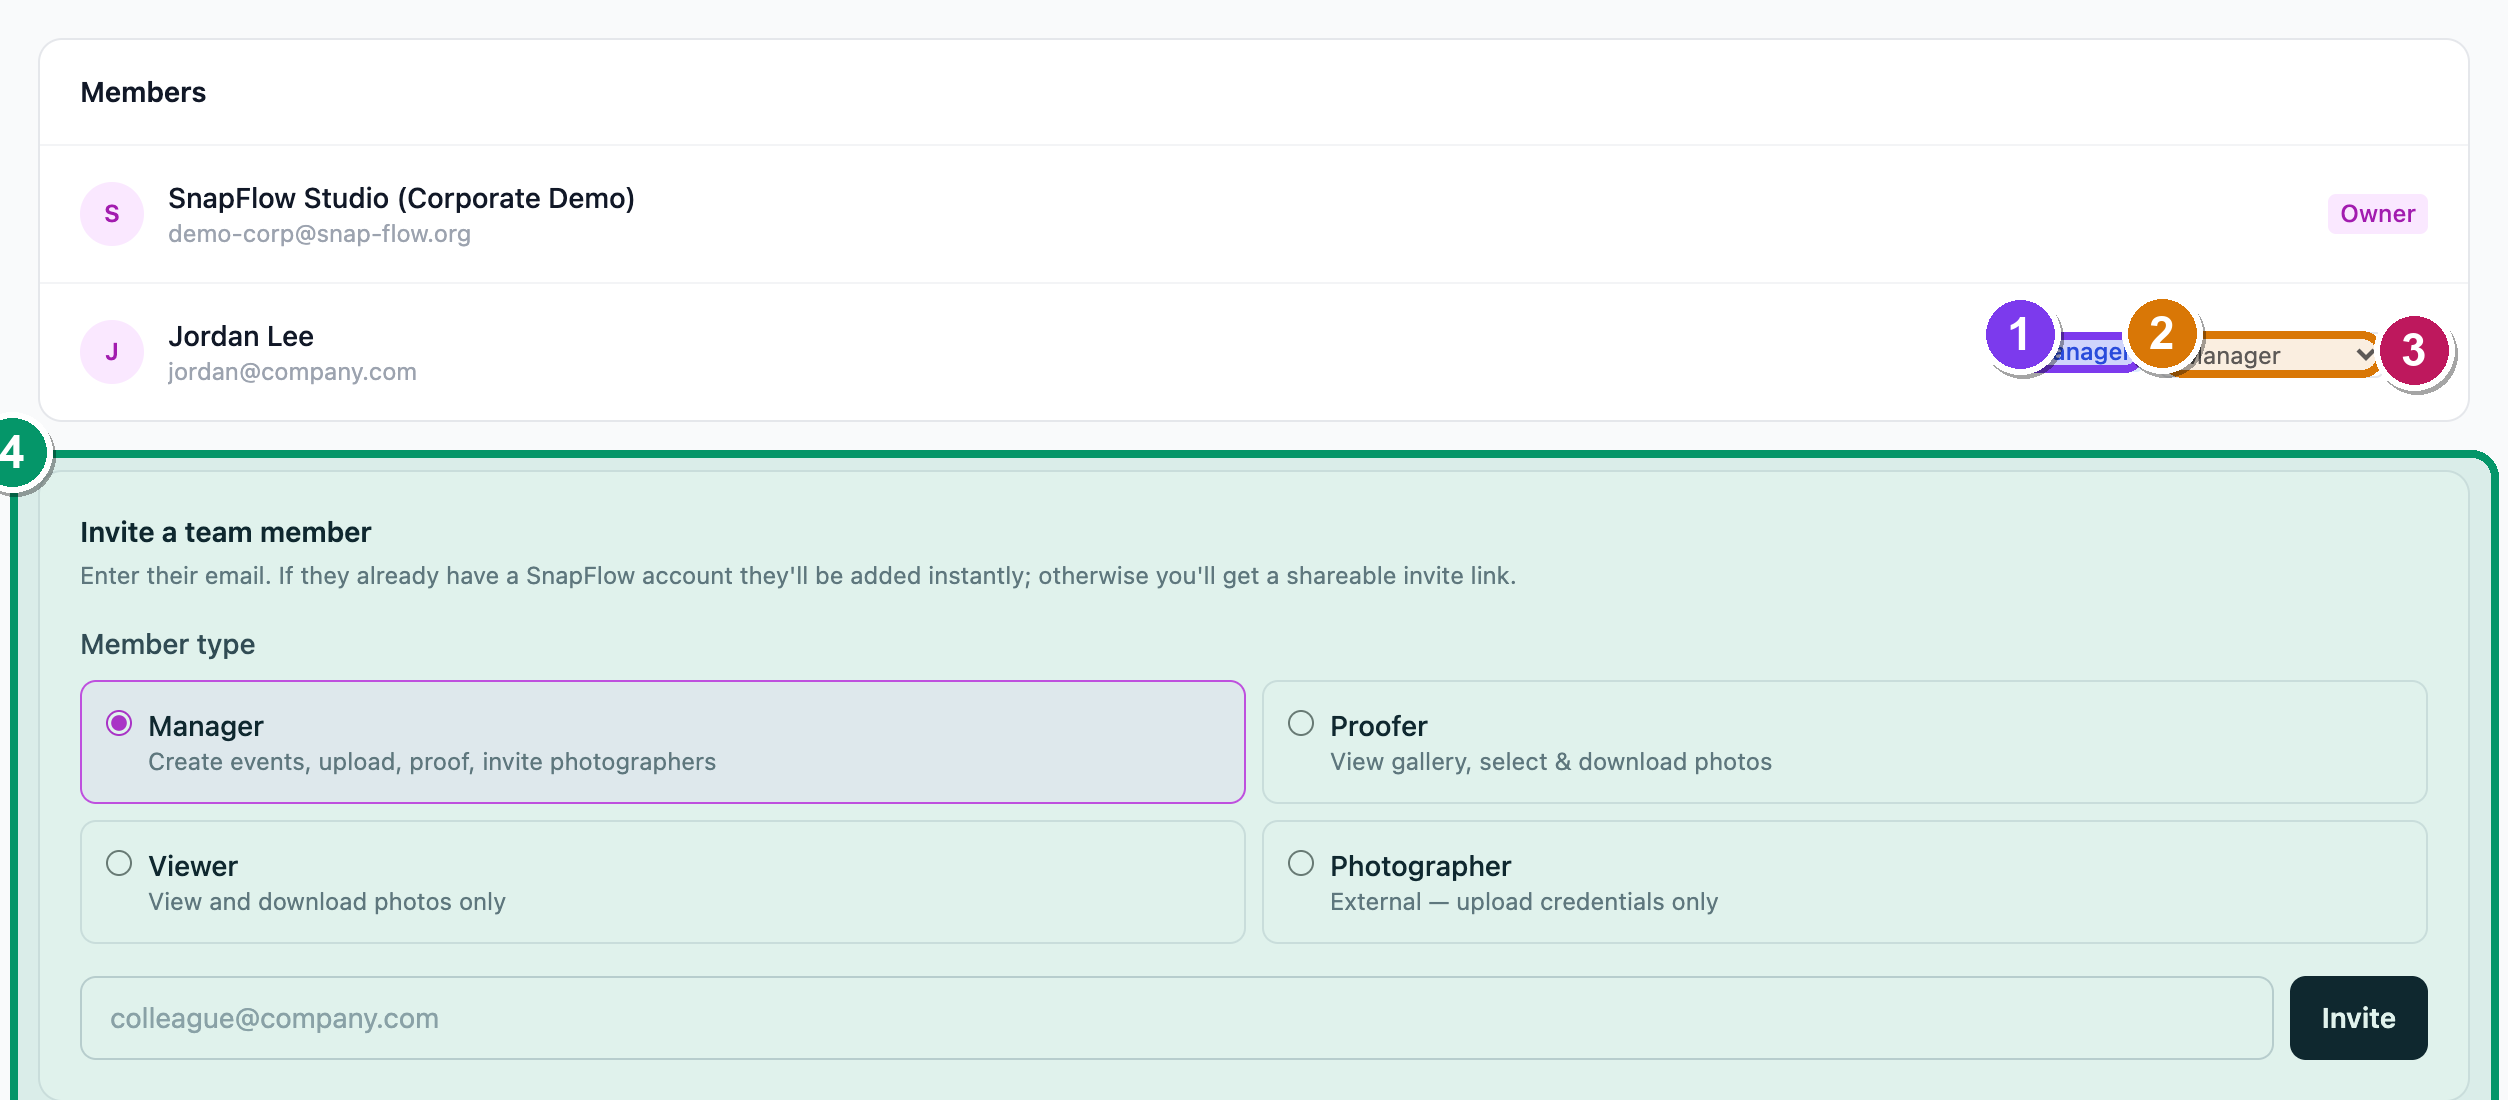
Task: Click the Invite a team member heading
Action: click(226, 532)
